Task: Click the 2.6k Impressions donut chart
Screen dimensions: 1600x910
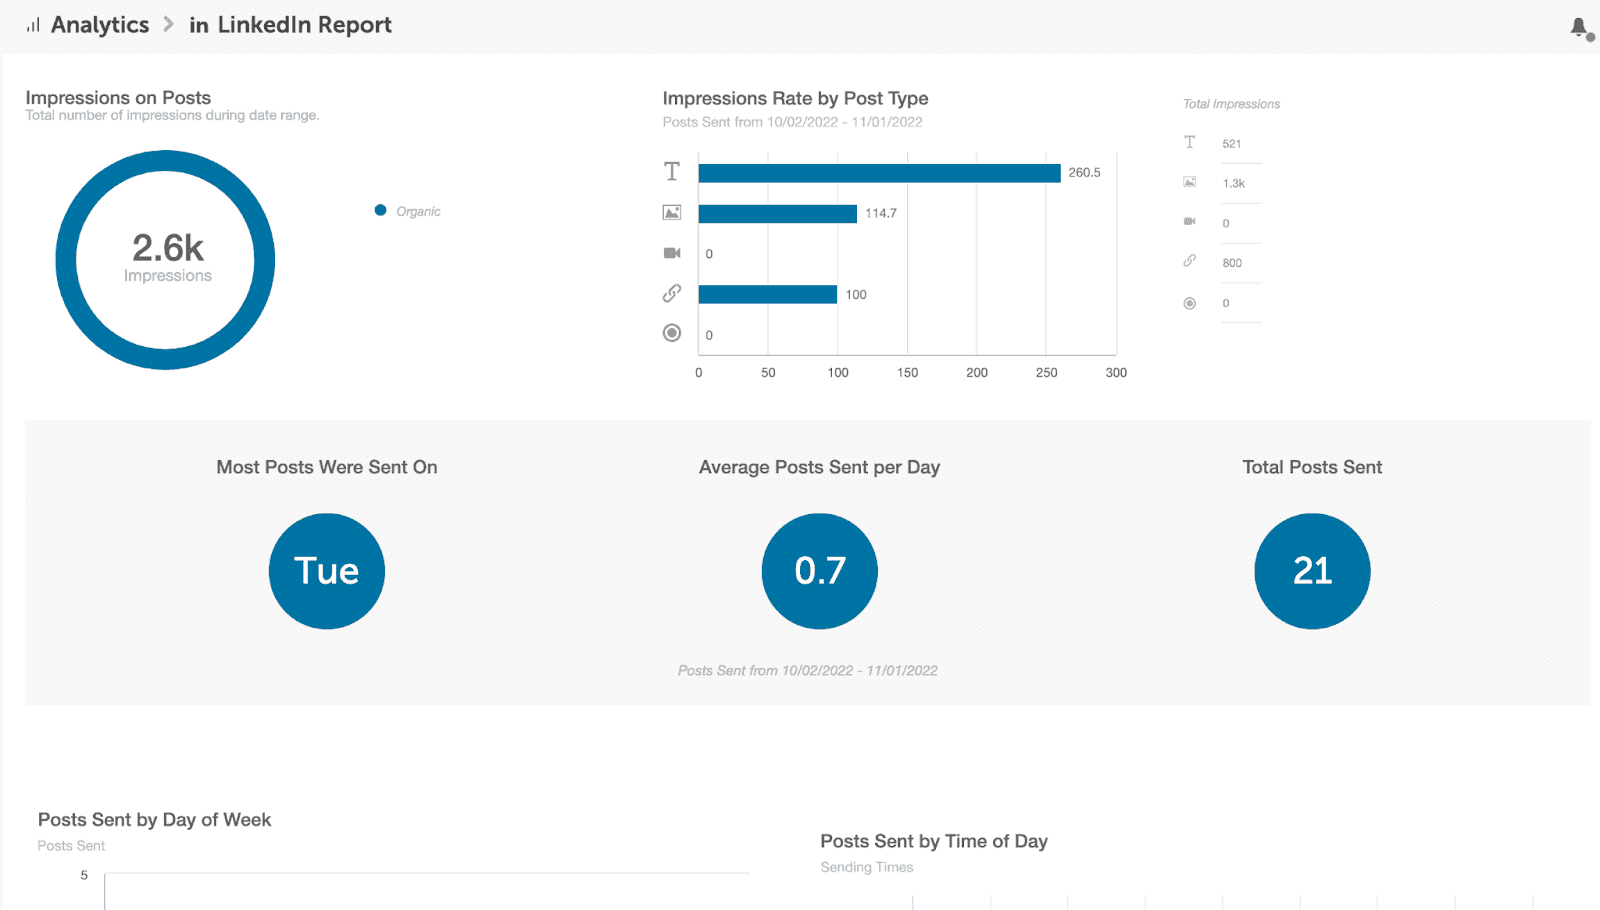Action: pyautogui.click(x=166, y=259)
